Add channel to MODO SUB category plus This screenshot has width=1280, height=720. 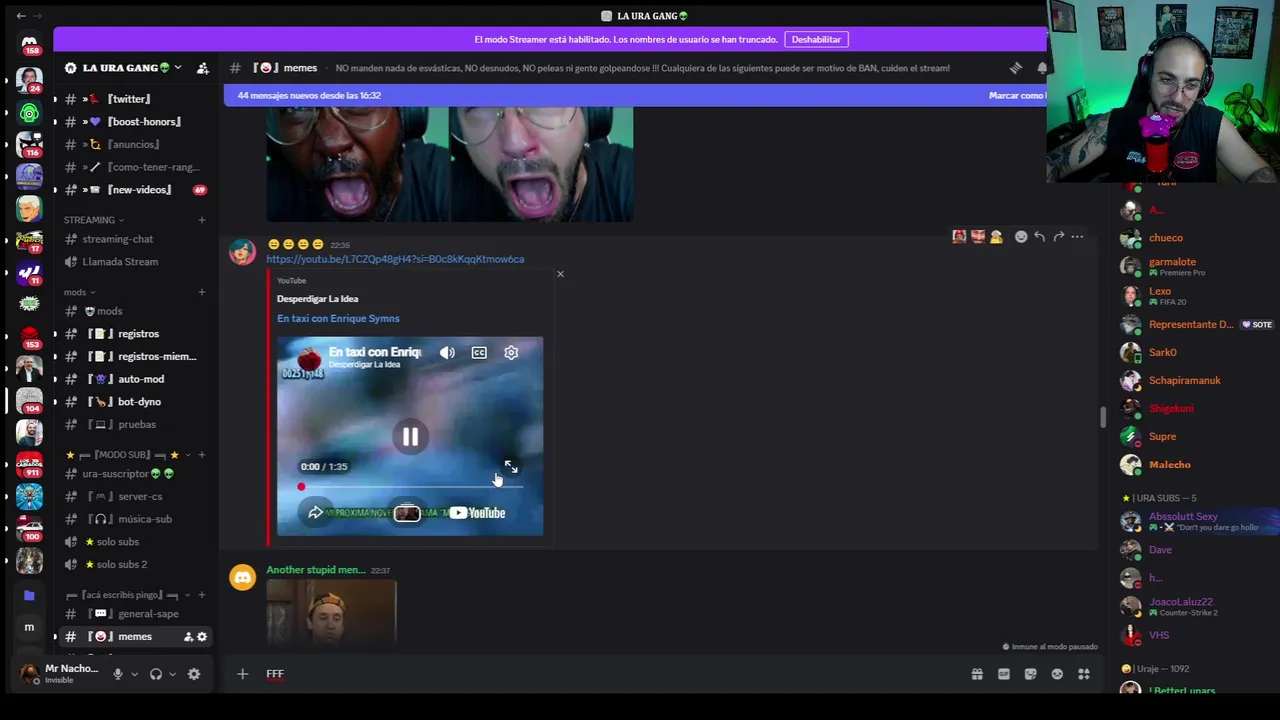[x=202, y=455]
